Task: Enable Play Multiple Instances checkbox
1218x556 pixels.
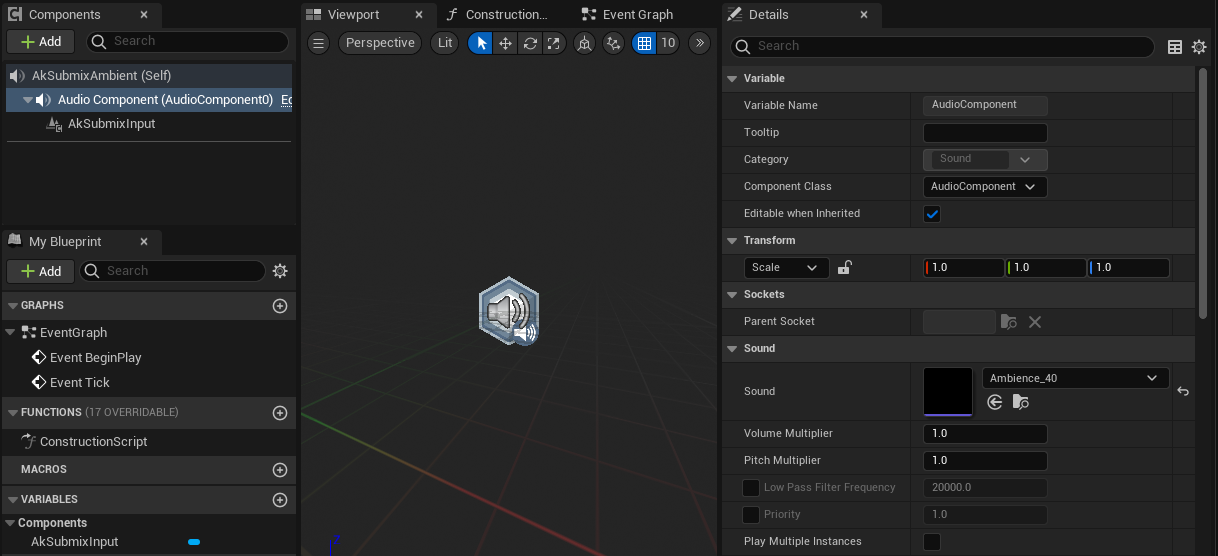Action: [x=932, y=542]
